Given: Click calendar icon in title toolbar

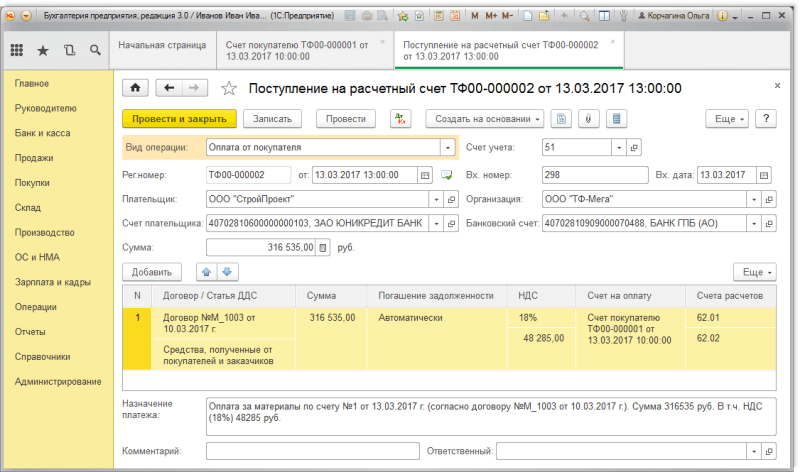Looking at the screenshot, I should 455,16.
